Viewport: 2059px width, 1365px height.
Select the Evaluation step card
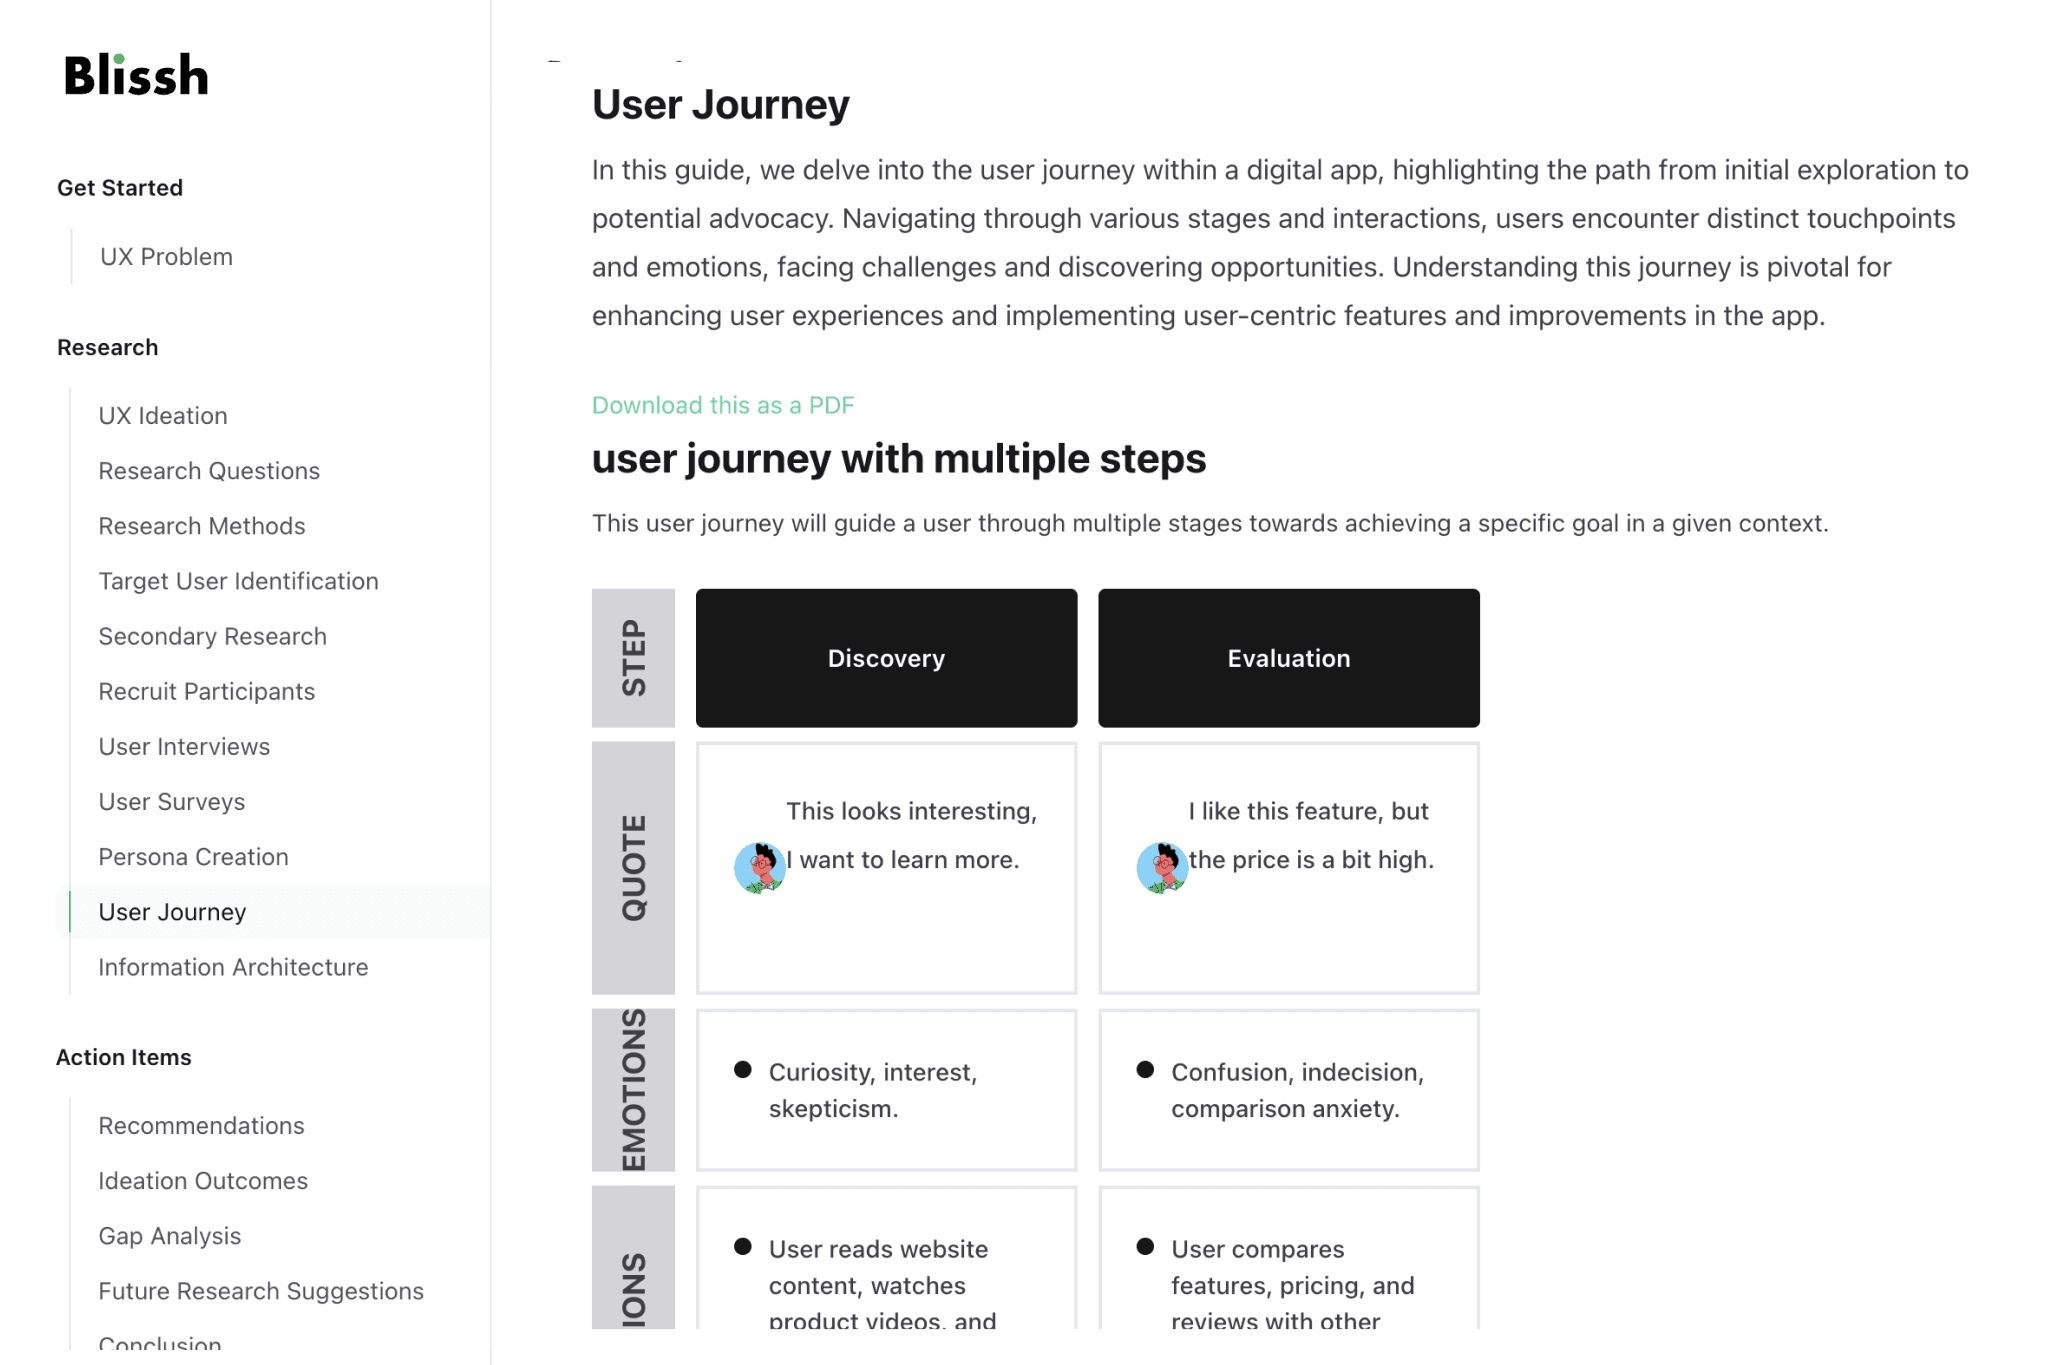1288,658
